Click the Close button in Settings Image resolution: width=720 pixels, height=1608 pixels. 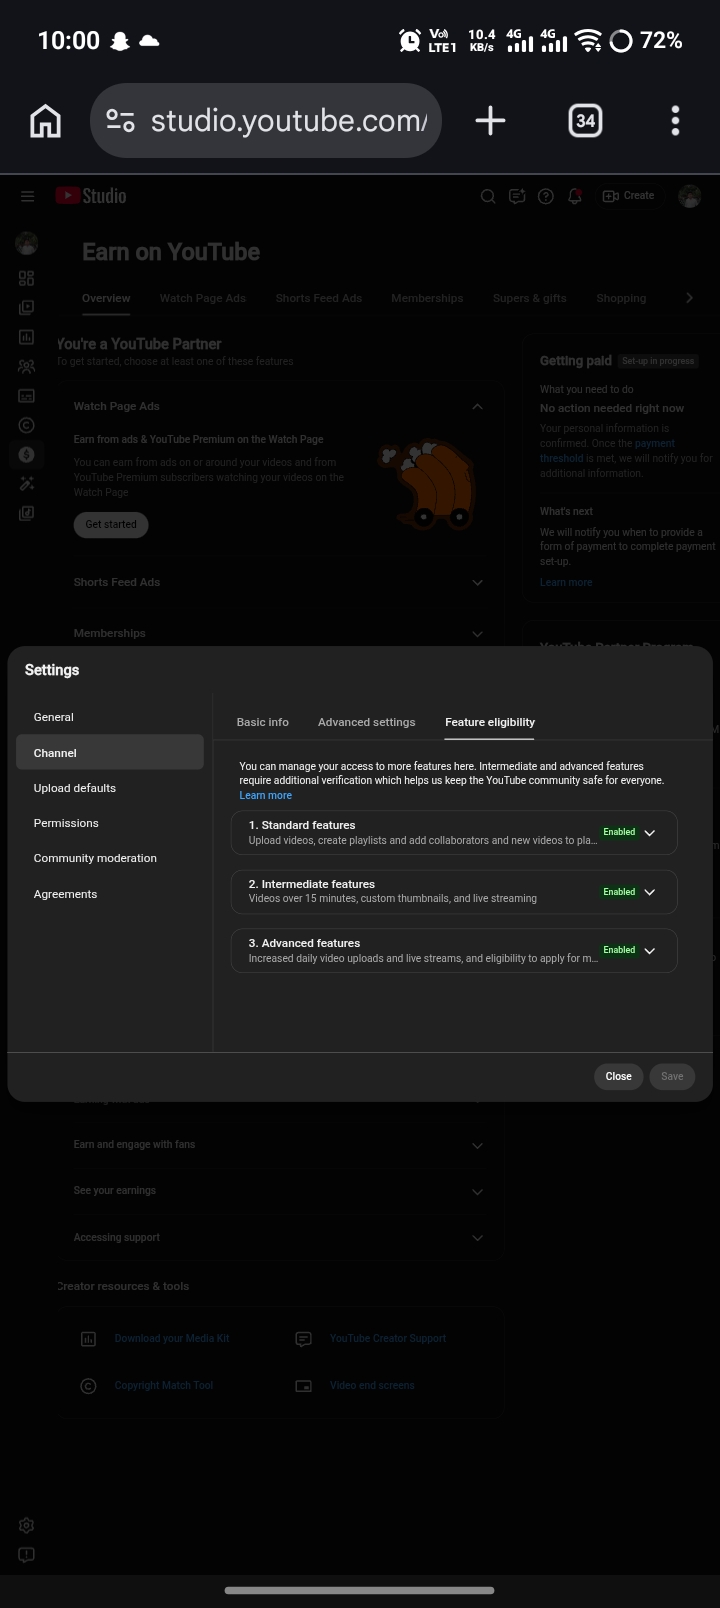[619, 1076]
